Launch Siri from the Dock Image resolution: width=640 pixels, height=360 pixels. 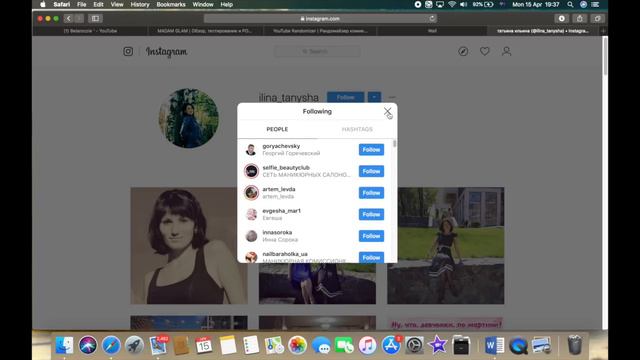tap(88, 345)
